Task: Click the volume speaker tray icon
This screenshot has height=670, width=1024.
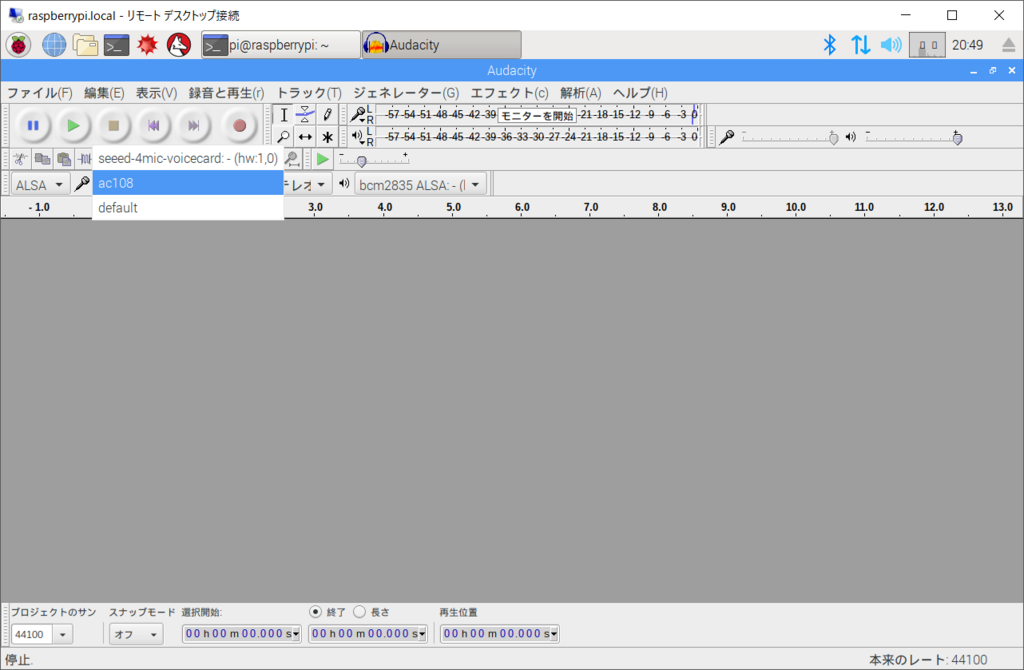Action: (x=891, y=45)
